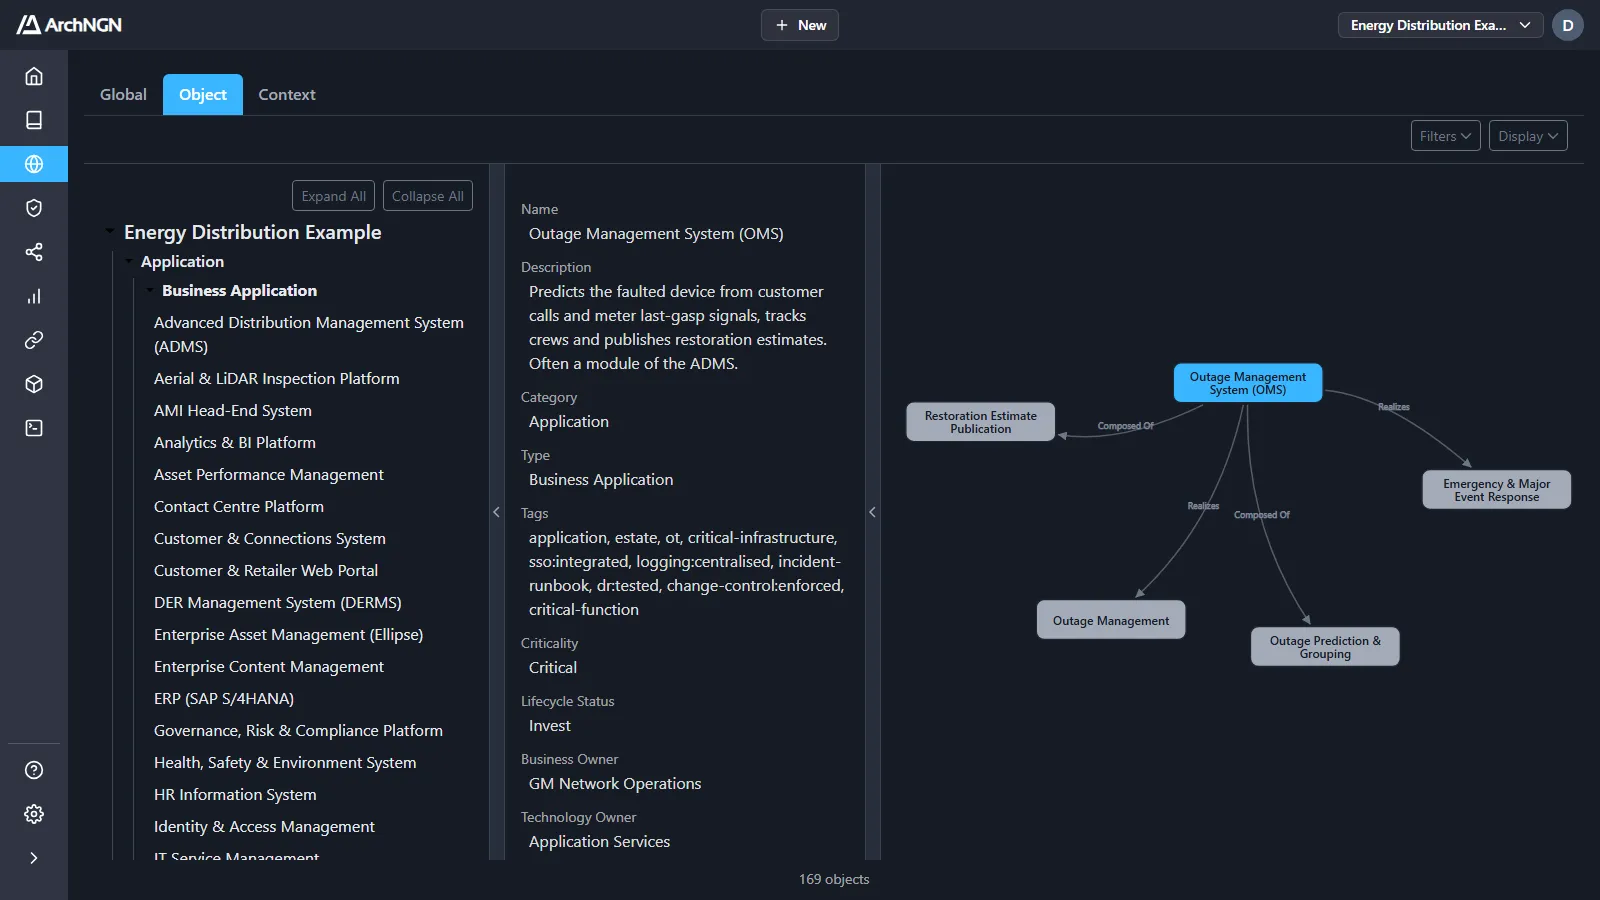This screenshot has width=1600, height=900.
Task: Open the settings gear icon
Action: pos(34,814)
